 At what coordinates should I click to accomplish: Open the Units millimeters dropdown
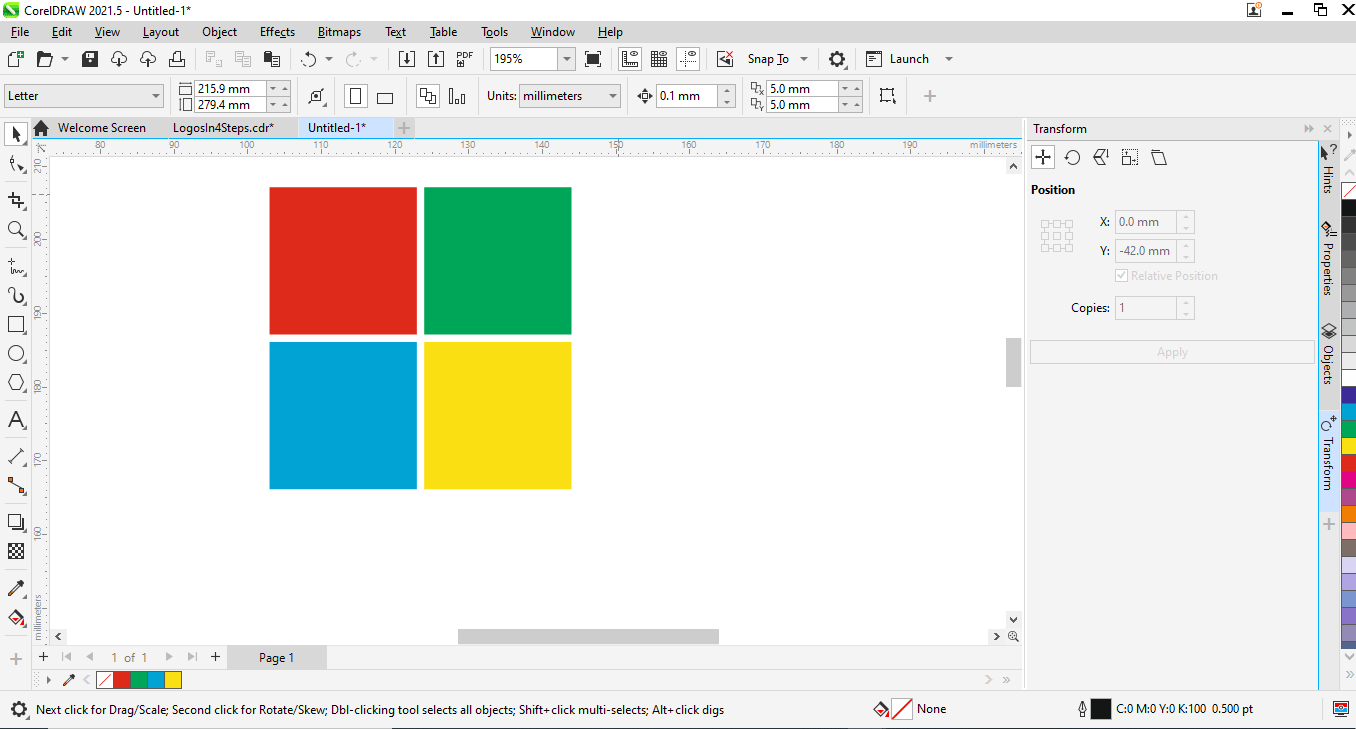click(x=612, y=96)
